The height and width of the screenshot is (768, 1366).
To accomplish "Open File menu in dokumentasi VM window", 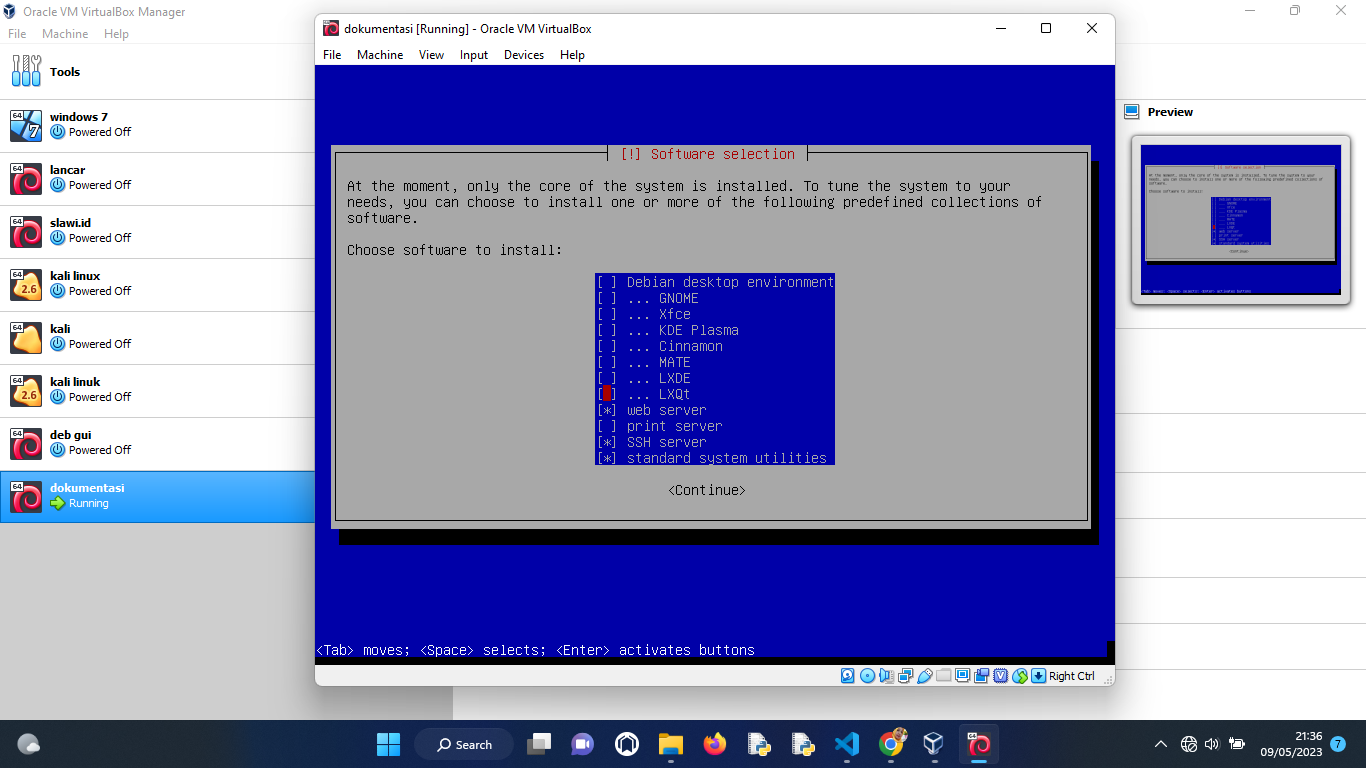I will (332, 55).
